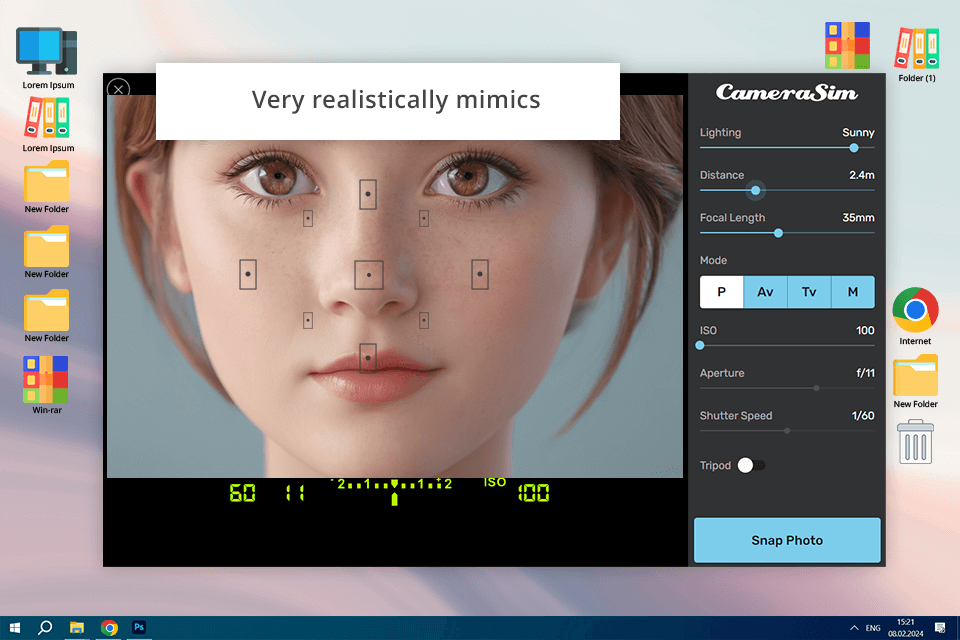The width and height of the screenshot is (960, 640).
Task: Select the upper-left small autofocus point
Action: 308,218
